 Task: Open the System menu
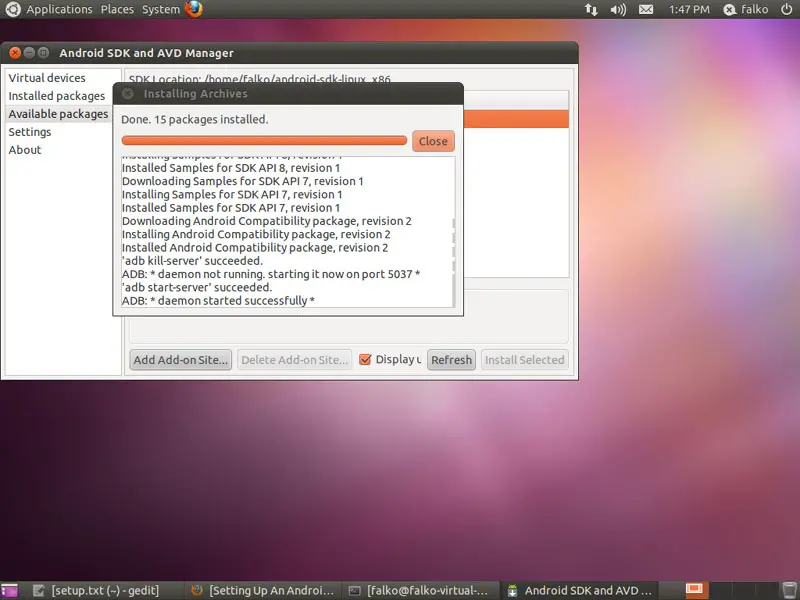(x=160, y=9)
